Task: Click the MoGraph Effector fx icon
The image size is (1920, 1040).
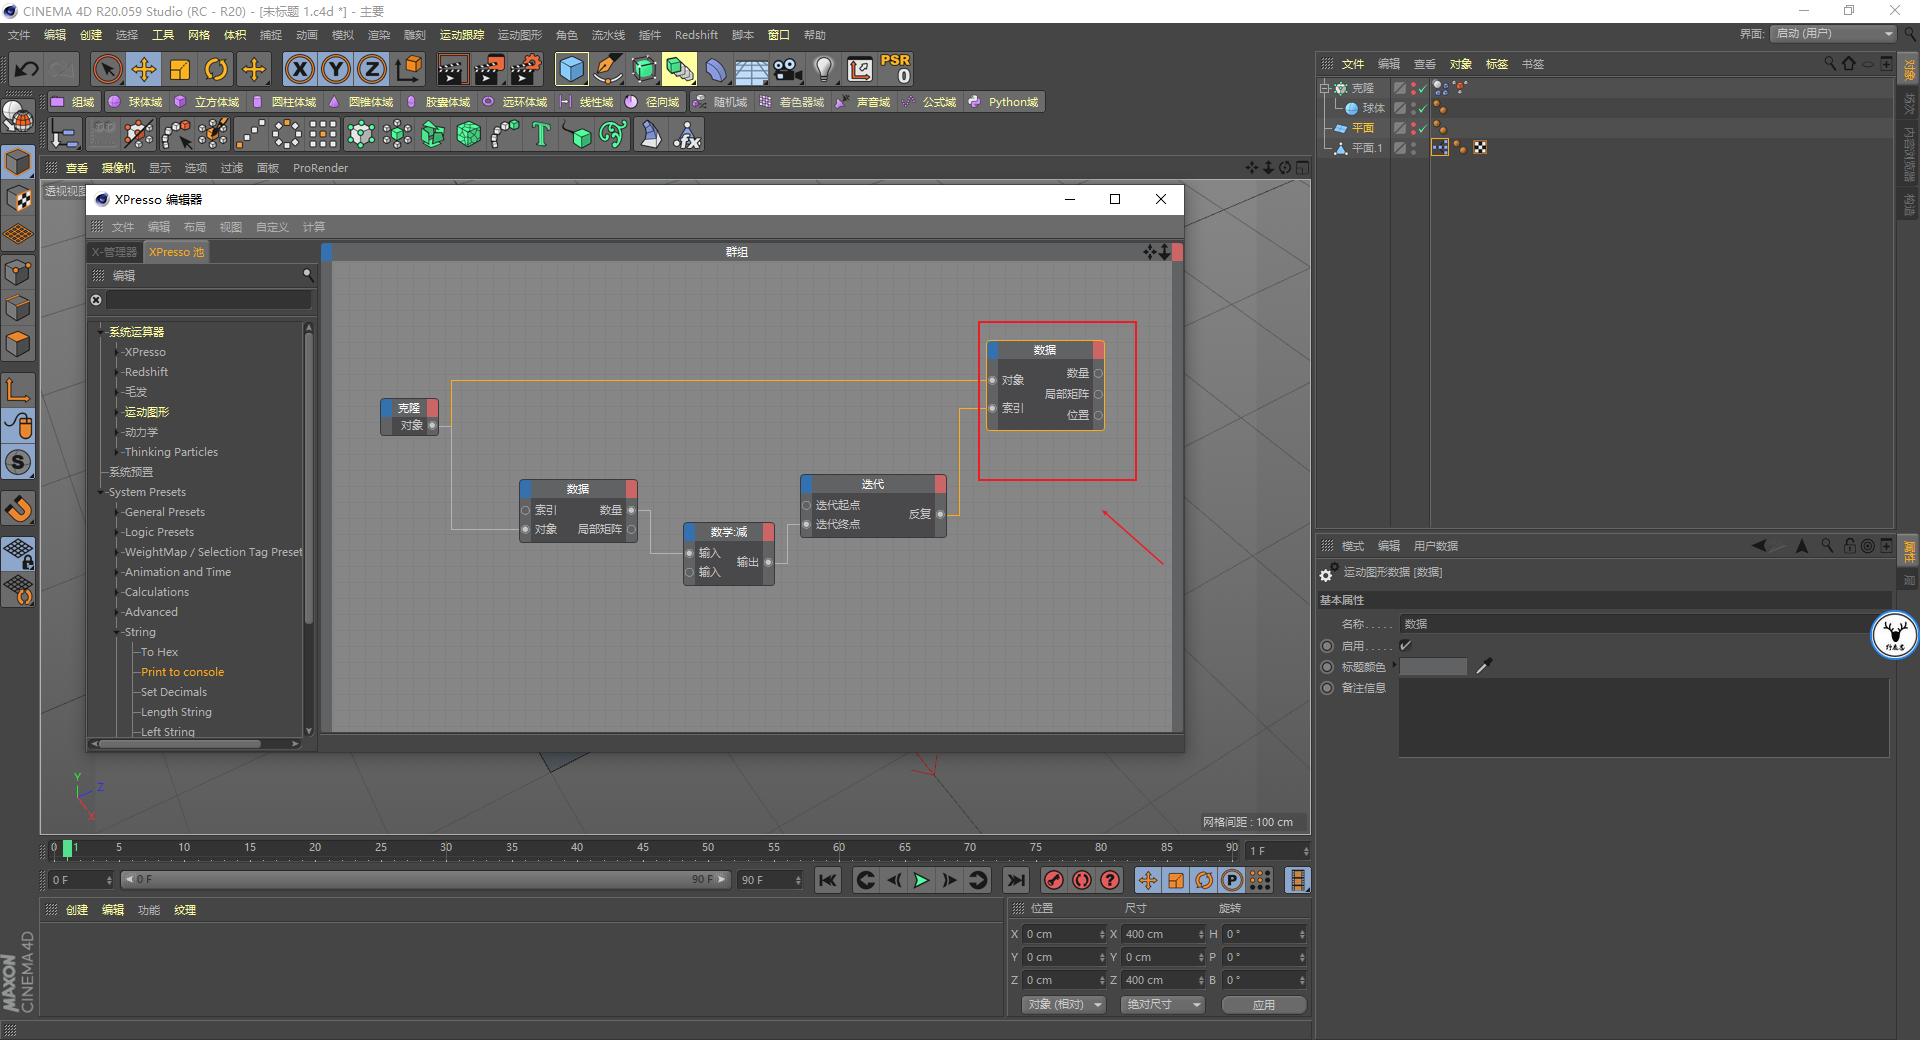Action: 687,134
